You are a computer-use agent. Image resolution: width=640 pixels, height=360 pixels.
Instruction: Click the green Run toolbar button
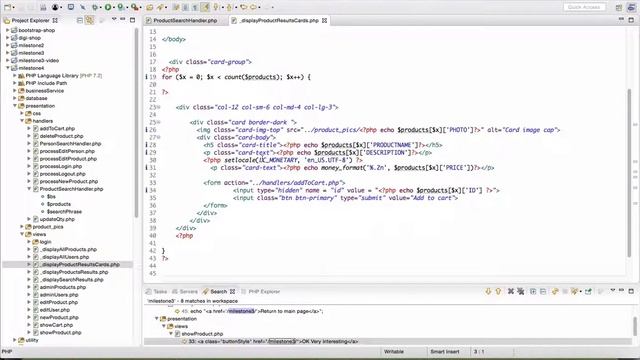tap(108, 7)
